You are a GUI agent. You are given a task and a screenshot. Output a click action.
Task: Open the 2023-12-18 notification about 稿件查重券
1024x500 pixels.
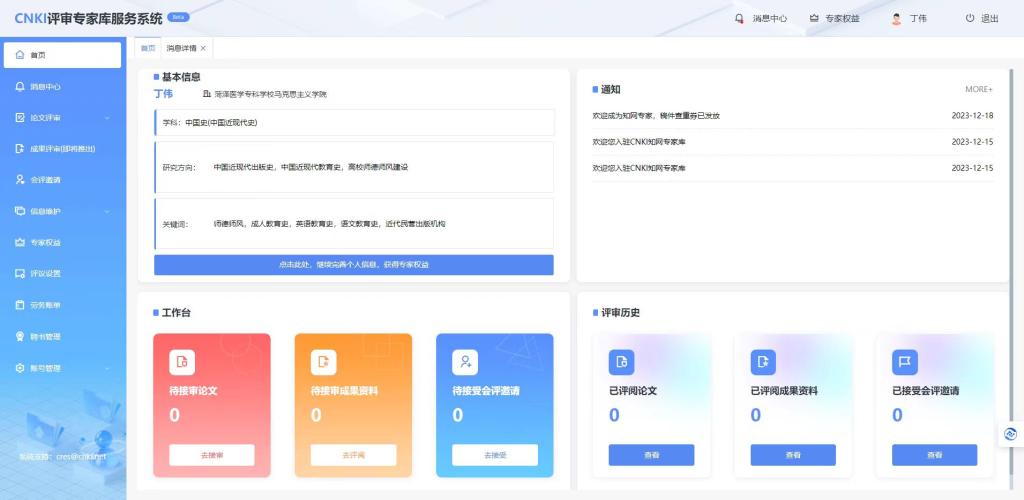tap(656, 116)
